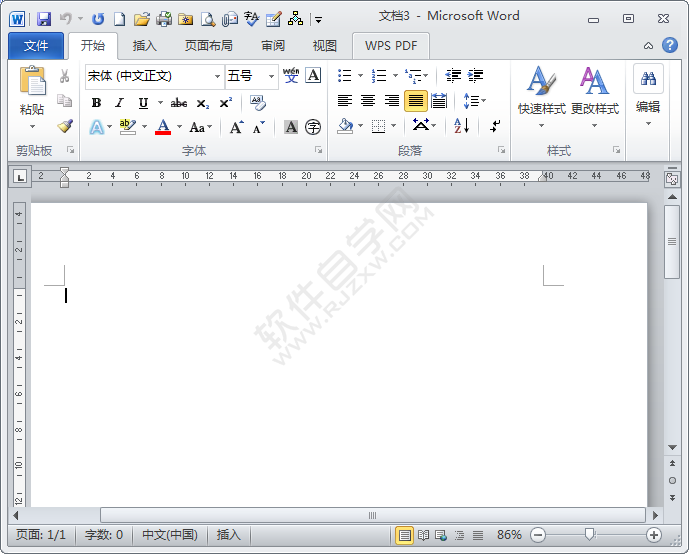Expand the 粘贴 paste options arrow
The height and width of the screenshot is (554, 689).
(32, 127)
